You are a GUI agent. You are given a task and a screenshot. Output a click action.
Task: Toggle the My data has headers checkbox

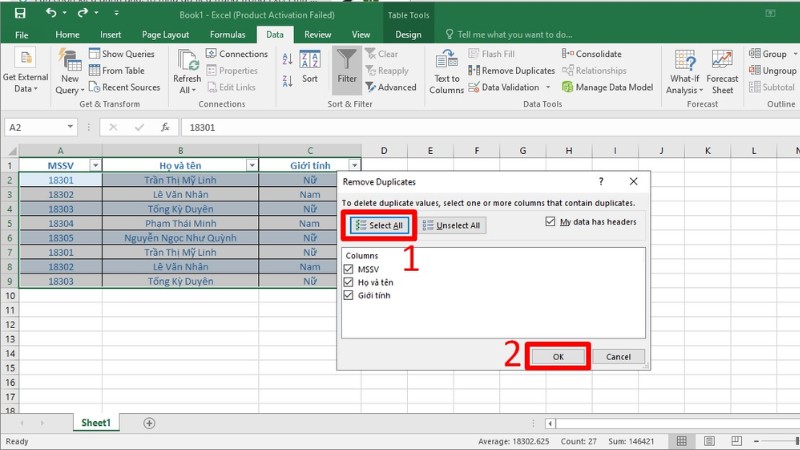tap(552, 221)
